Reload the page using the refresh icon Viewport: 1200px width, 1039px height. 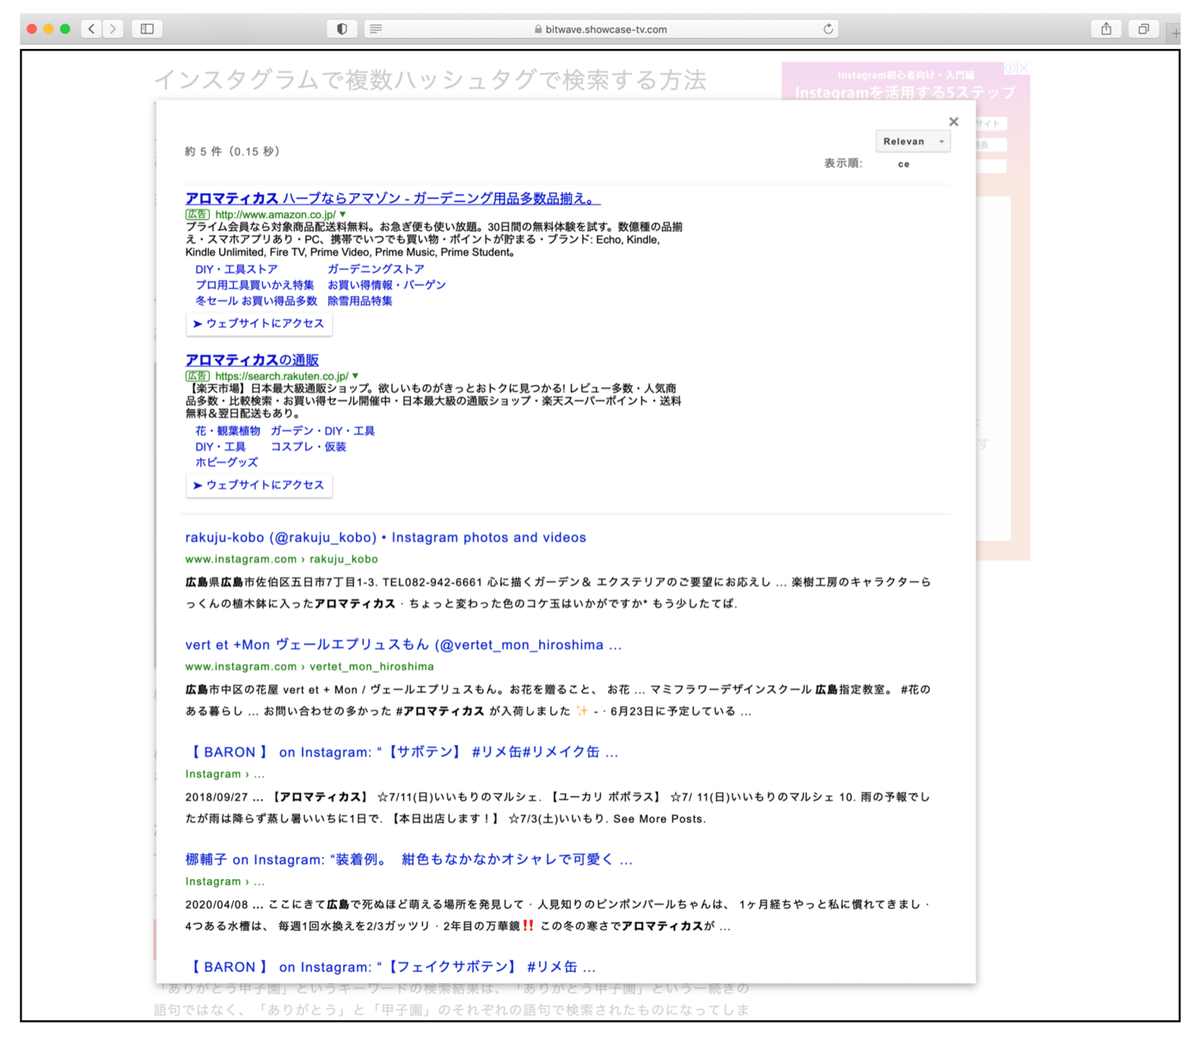[x=829, y=28]
